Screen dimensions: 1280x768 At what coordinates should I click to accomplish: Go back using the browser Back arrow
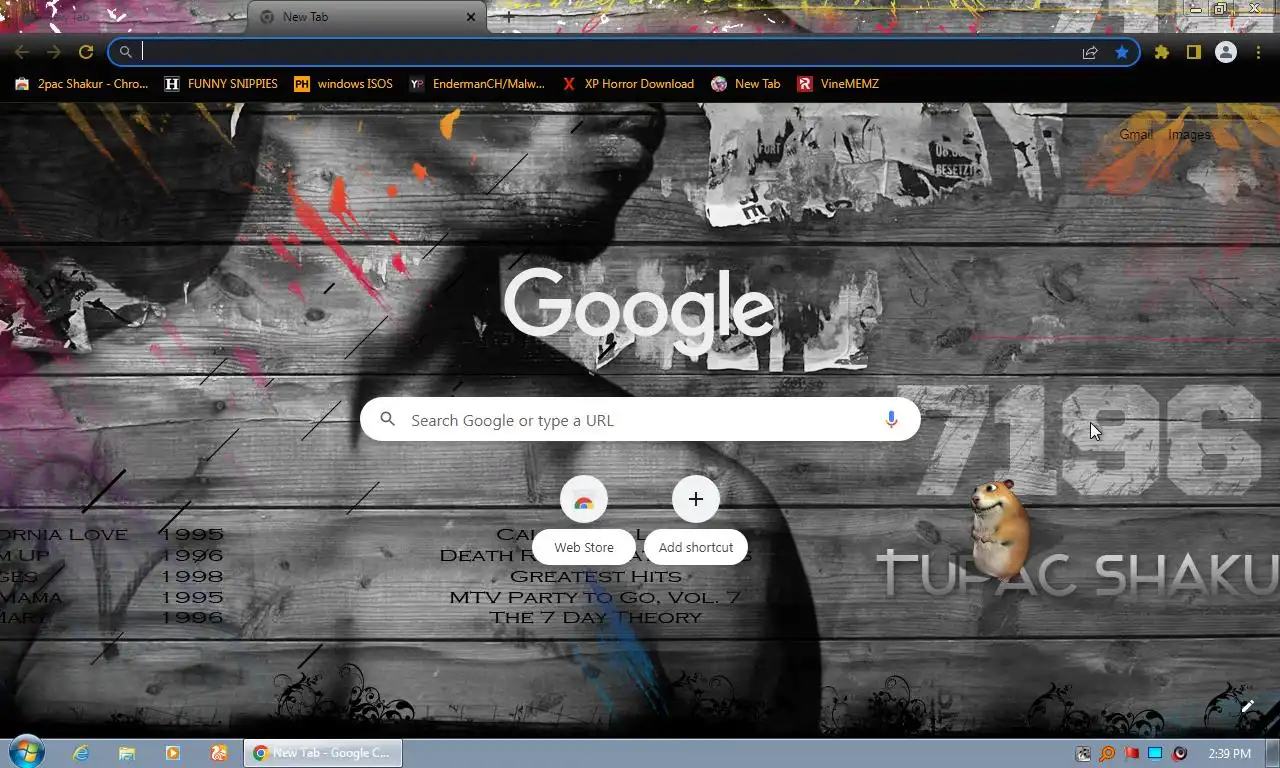click(22, 52)
